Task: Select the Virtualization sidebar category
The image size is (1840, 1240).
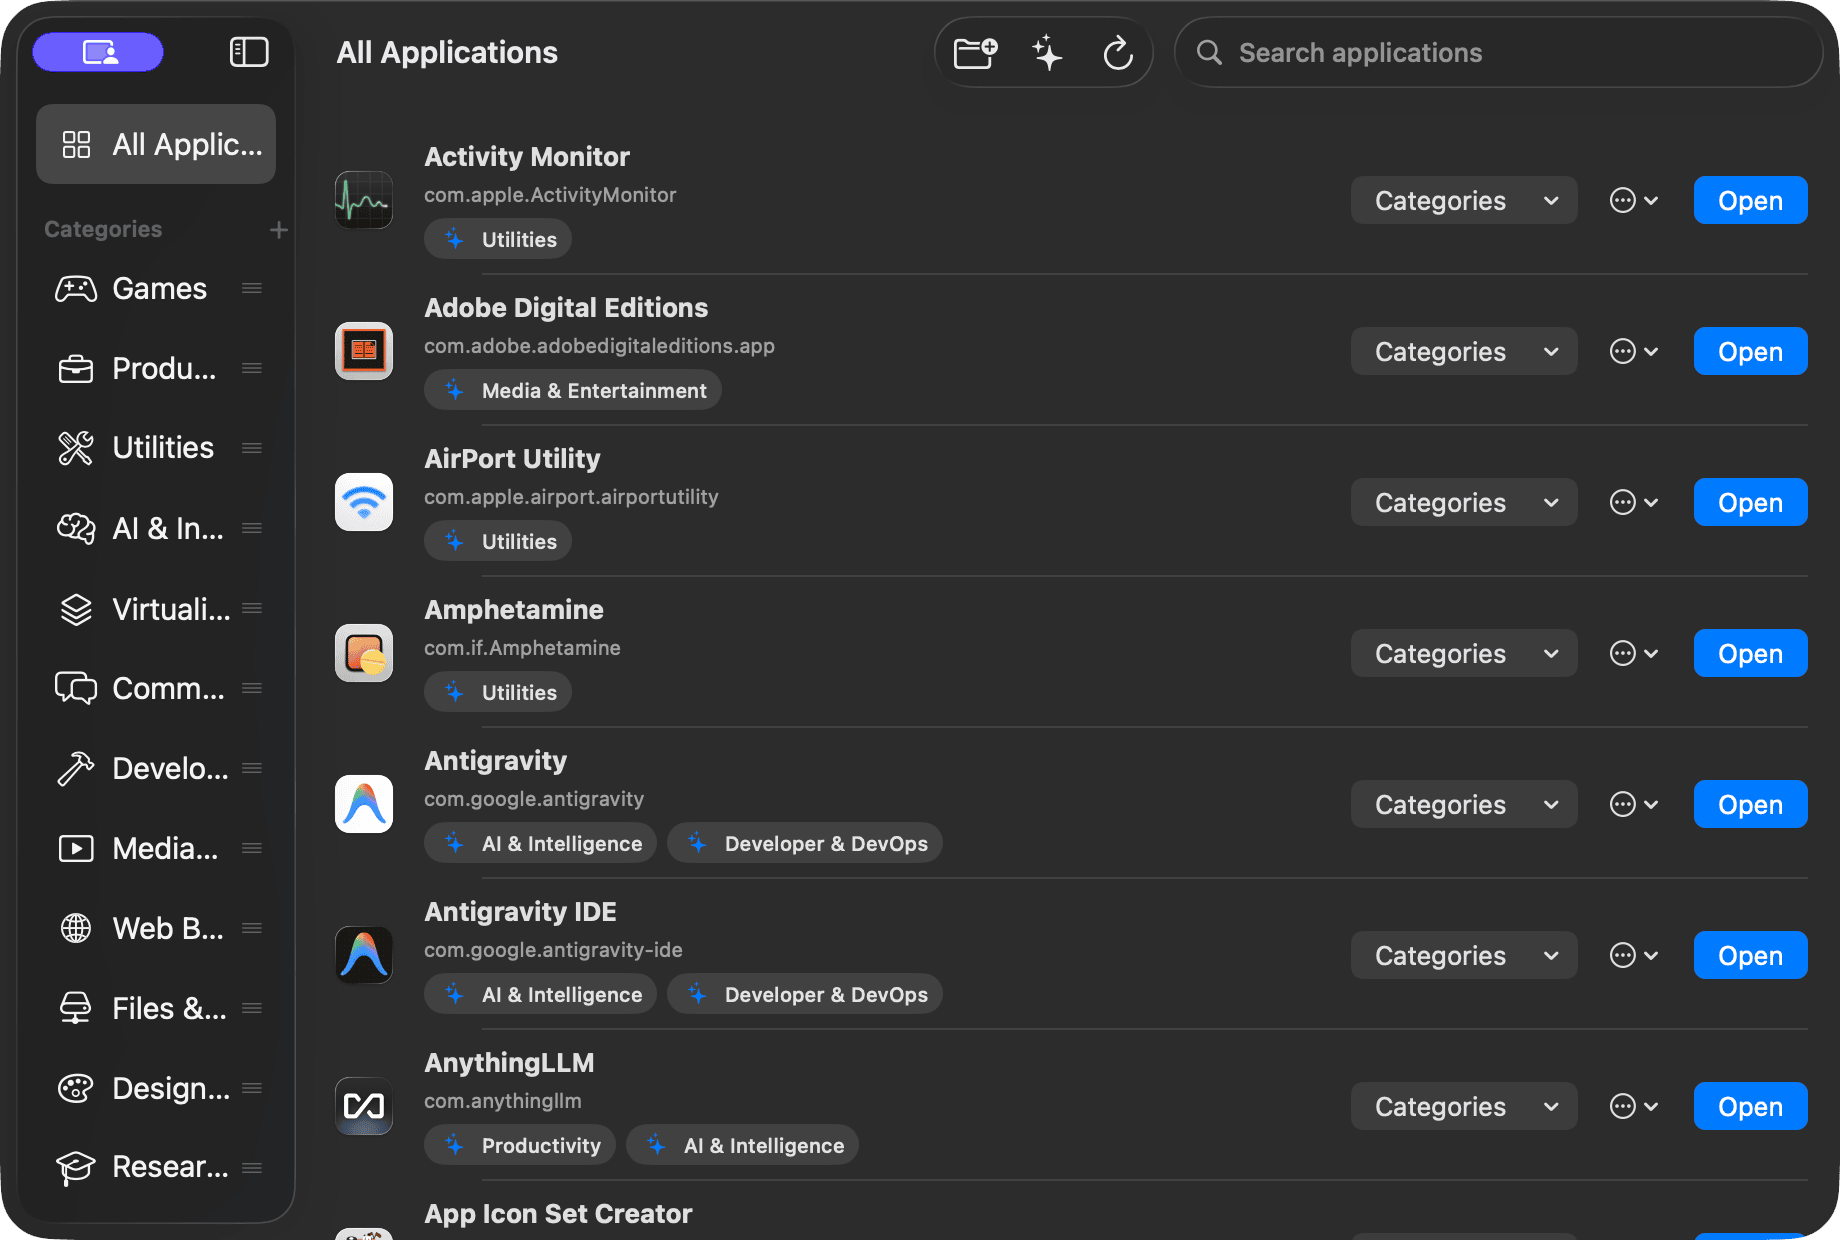Action: 156,608
